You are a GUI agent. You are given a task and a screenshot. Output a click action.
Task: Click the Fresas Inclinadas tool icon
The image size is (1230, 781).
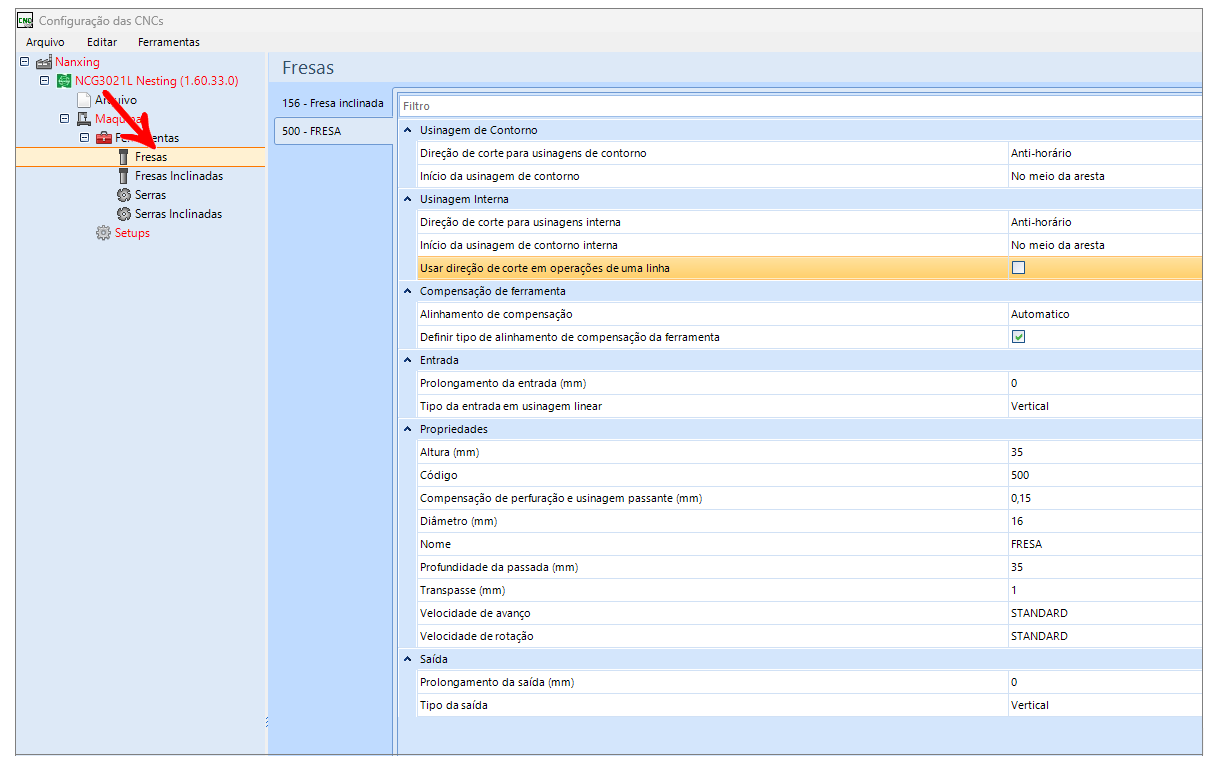(x=124, y=176)
